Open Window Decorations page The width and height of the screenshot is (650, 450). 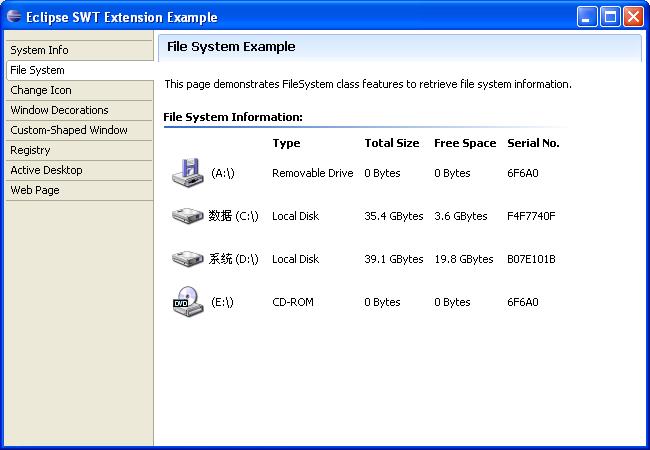[x=80, y=110]
